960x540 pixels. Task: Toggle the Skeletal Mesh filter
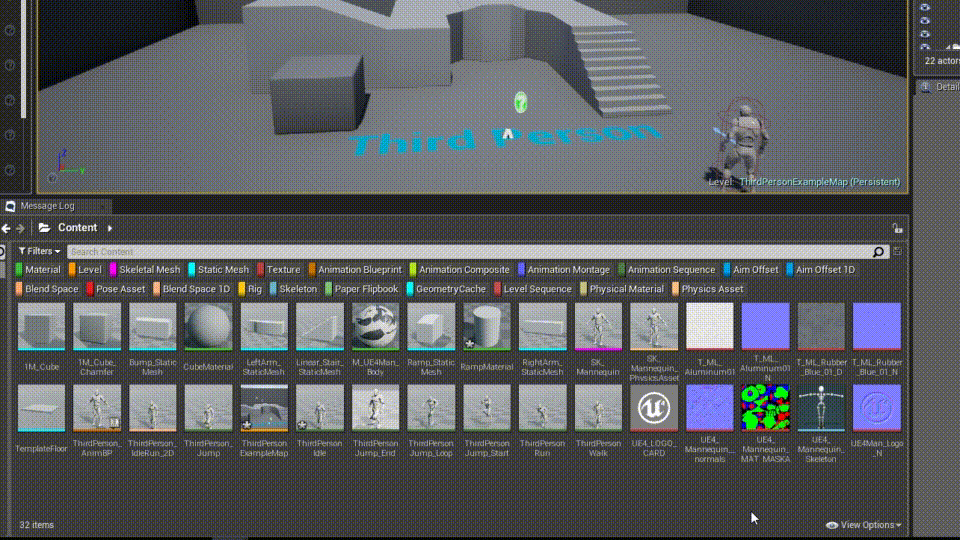tap(145, 269)
